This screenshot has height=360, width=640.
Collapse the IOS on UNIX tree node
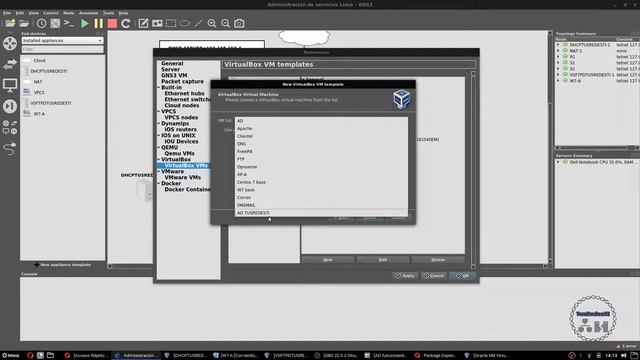(159, 136)
